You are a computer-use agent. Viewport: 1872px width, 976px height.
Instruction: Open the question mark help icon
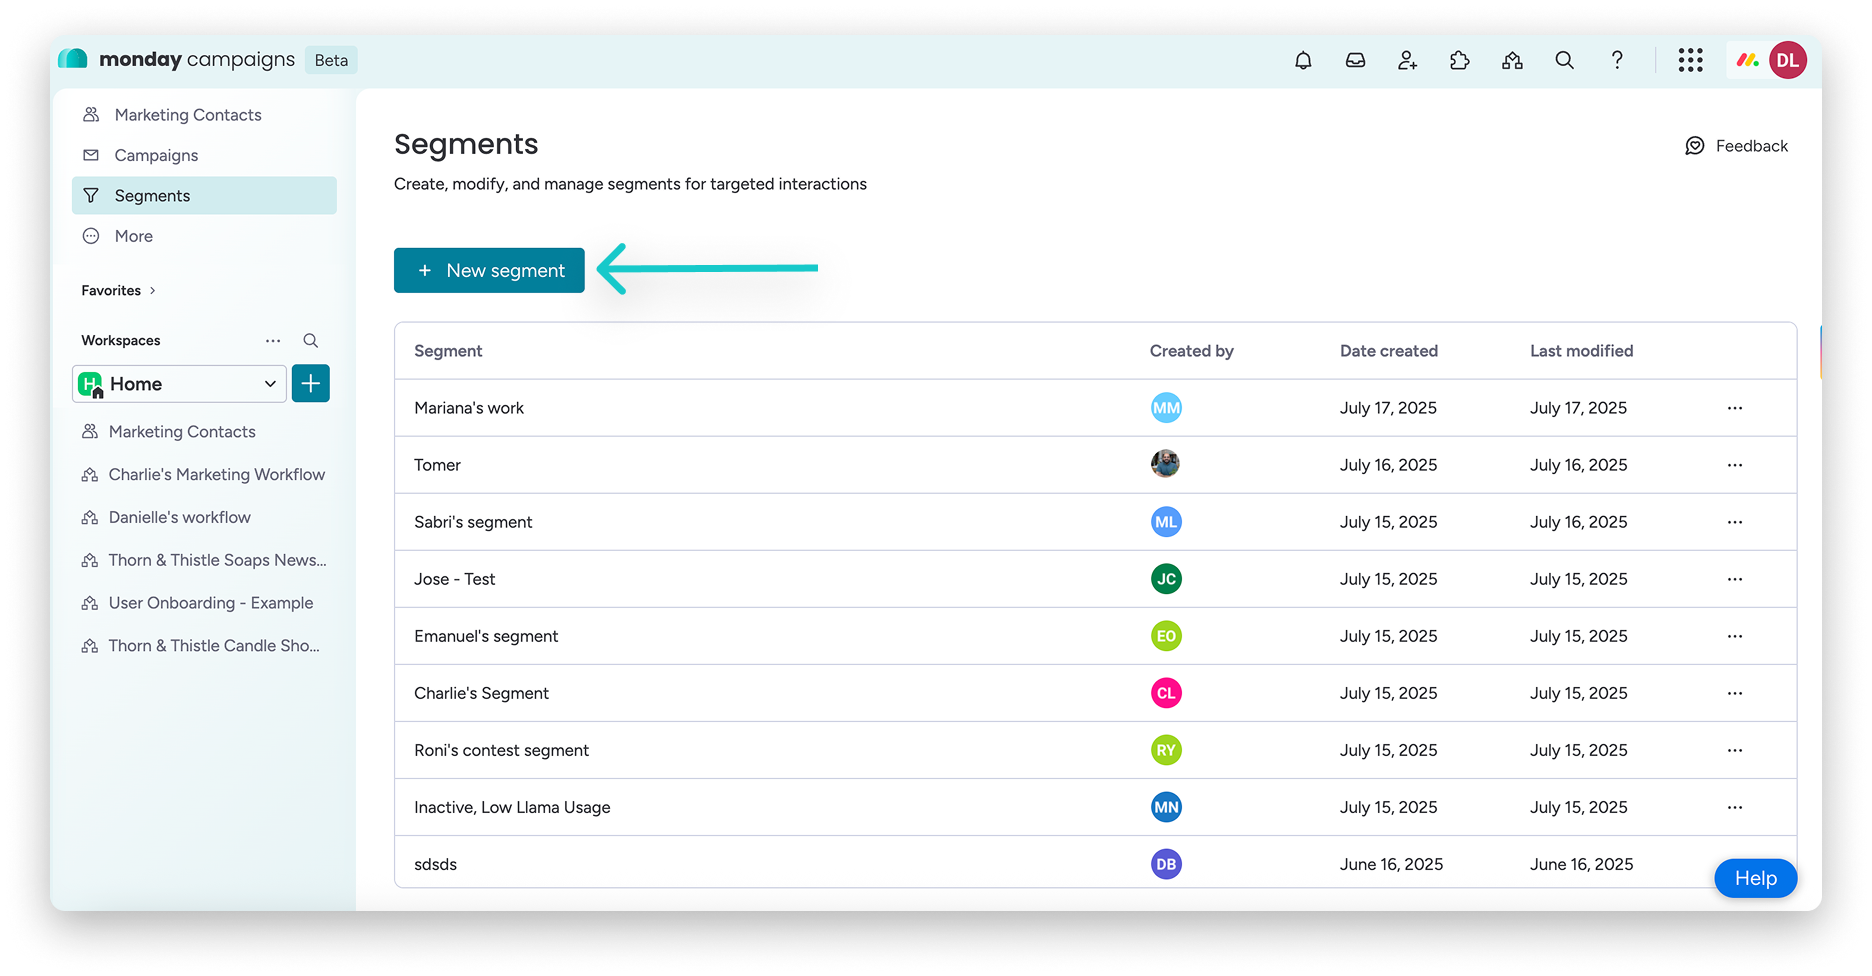click(1617, 60)
